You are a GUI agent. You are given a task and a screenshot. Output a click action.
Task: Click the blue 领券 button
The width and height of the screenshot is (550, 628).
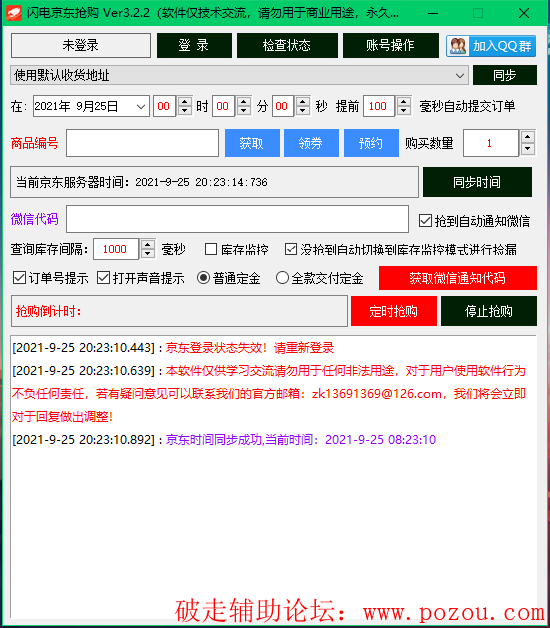coord(311,143)
